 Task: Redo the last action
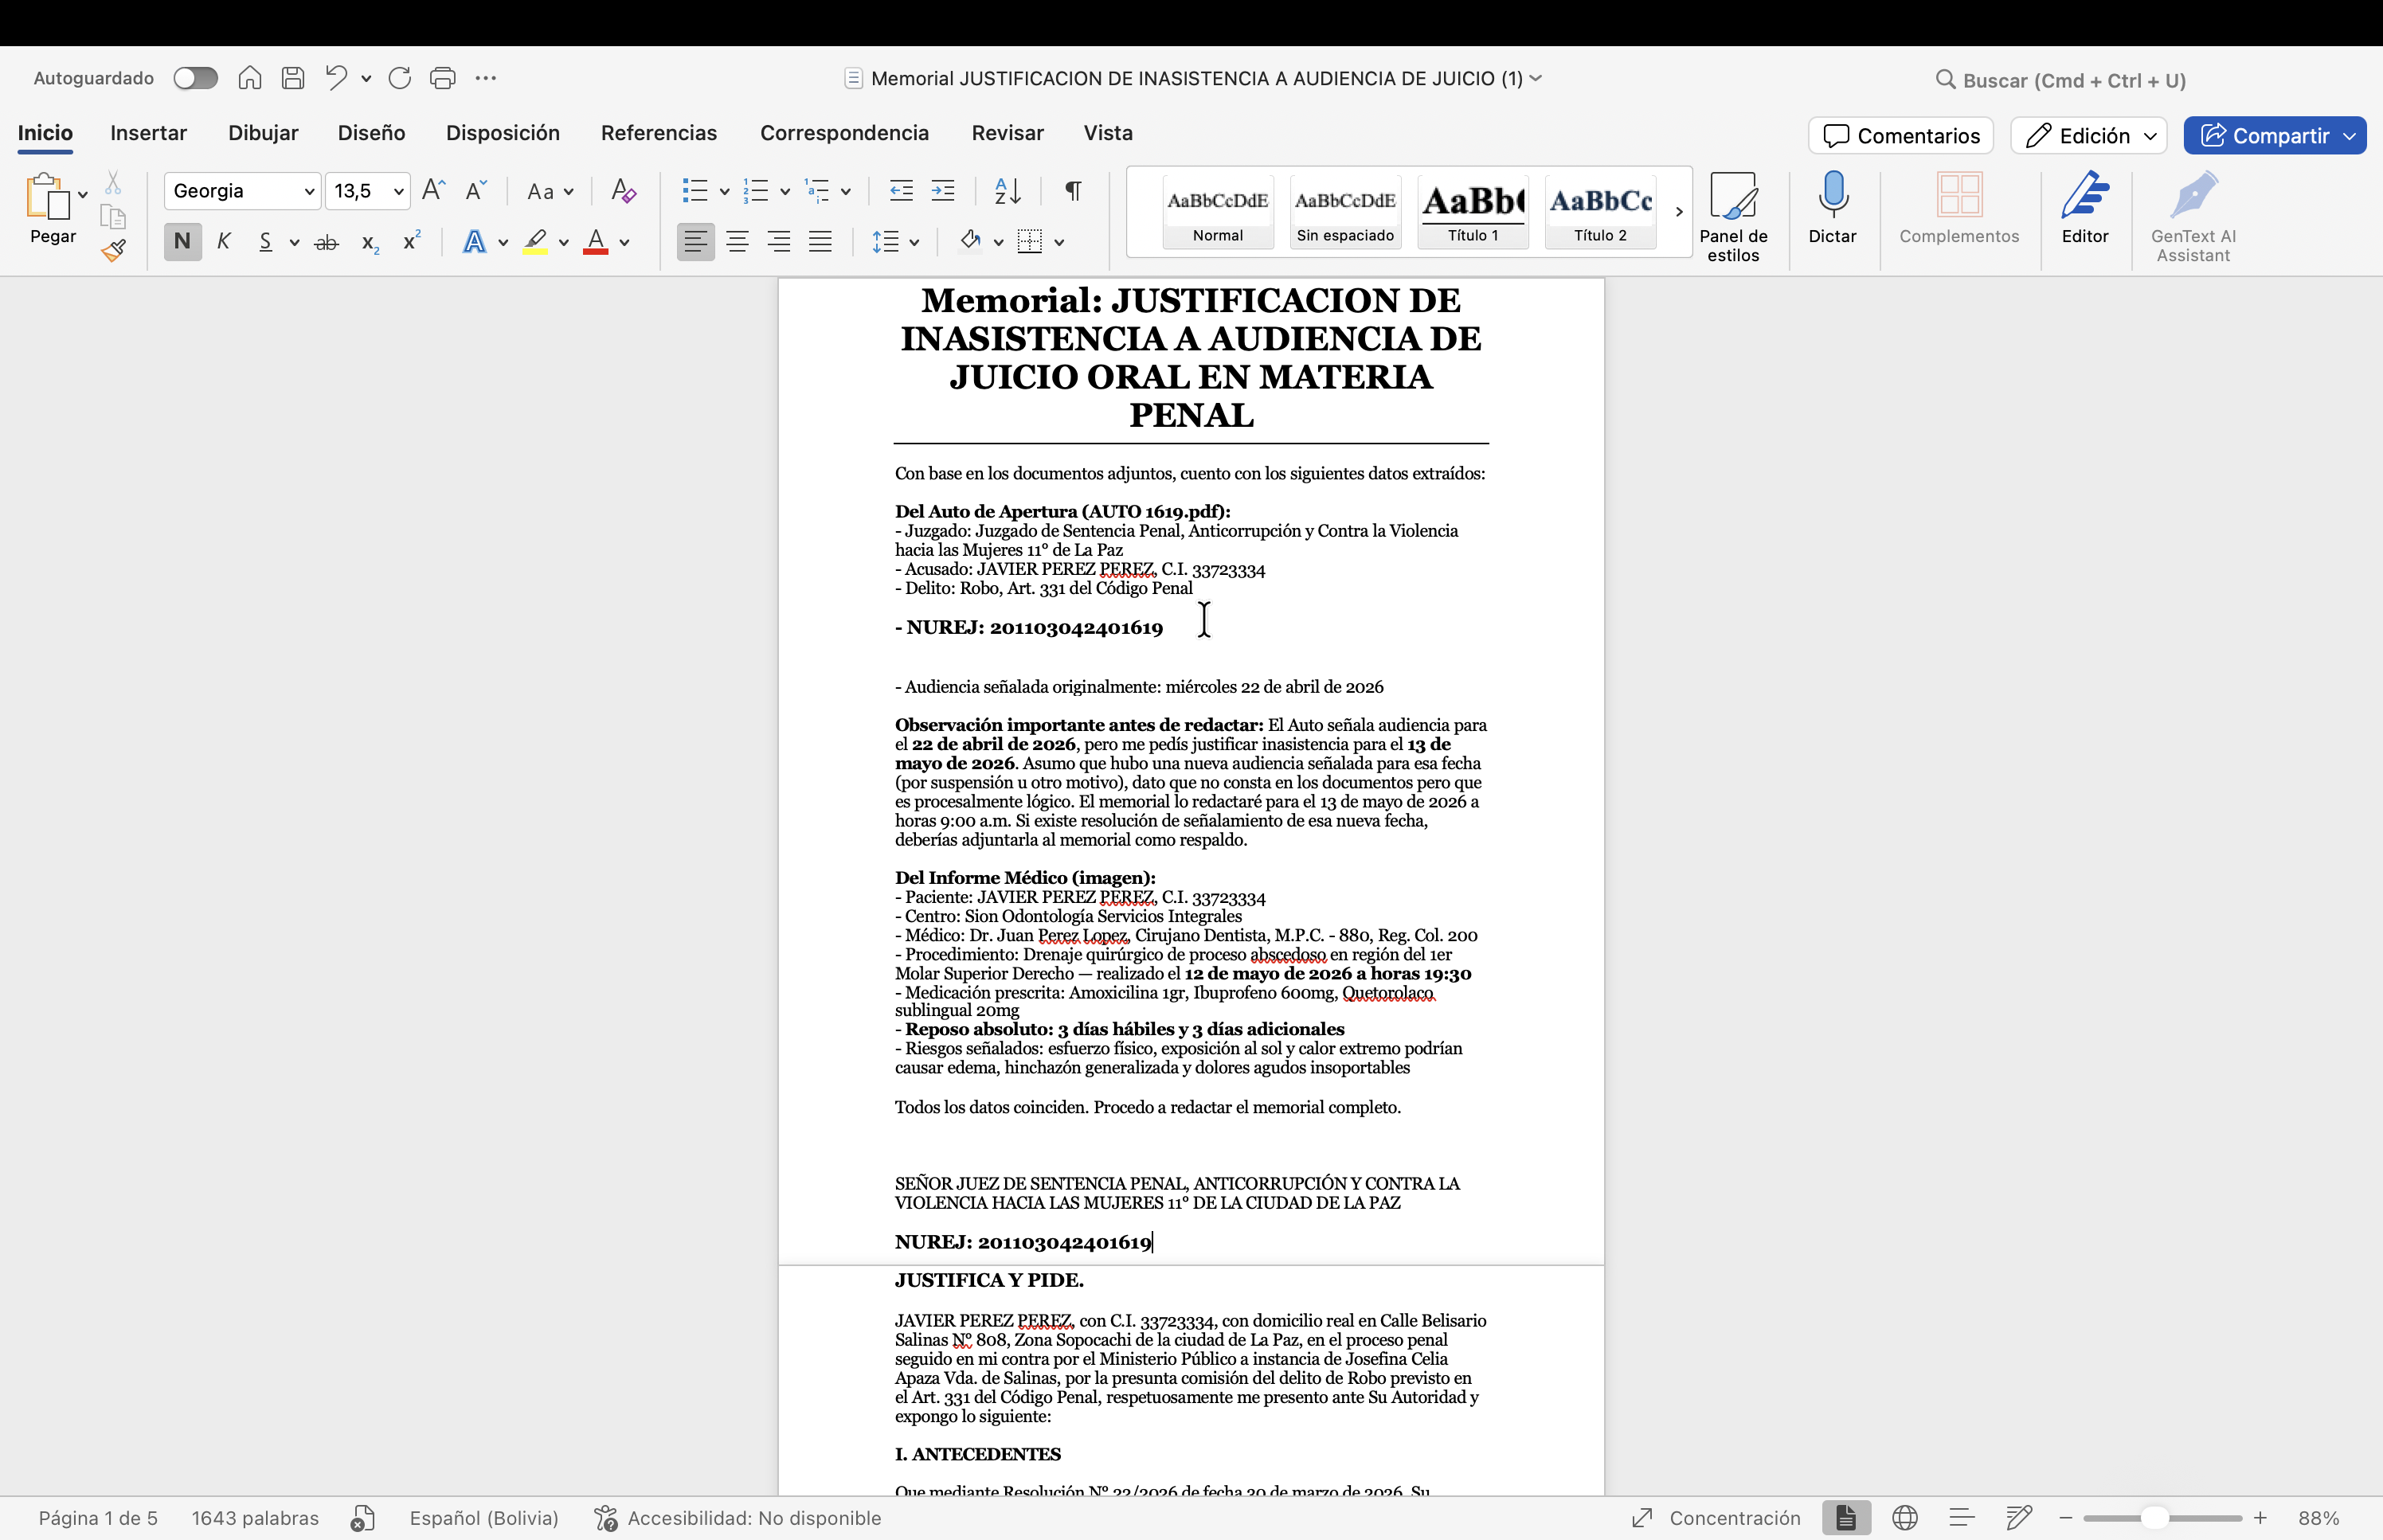(x=400, y=78)
